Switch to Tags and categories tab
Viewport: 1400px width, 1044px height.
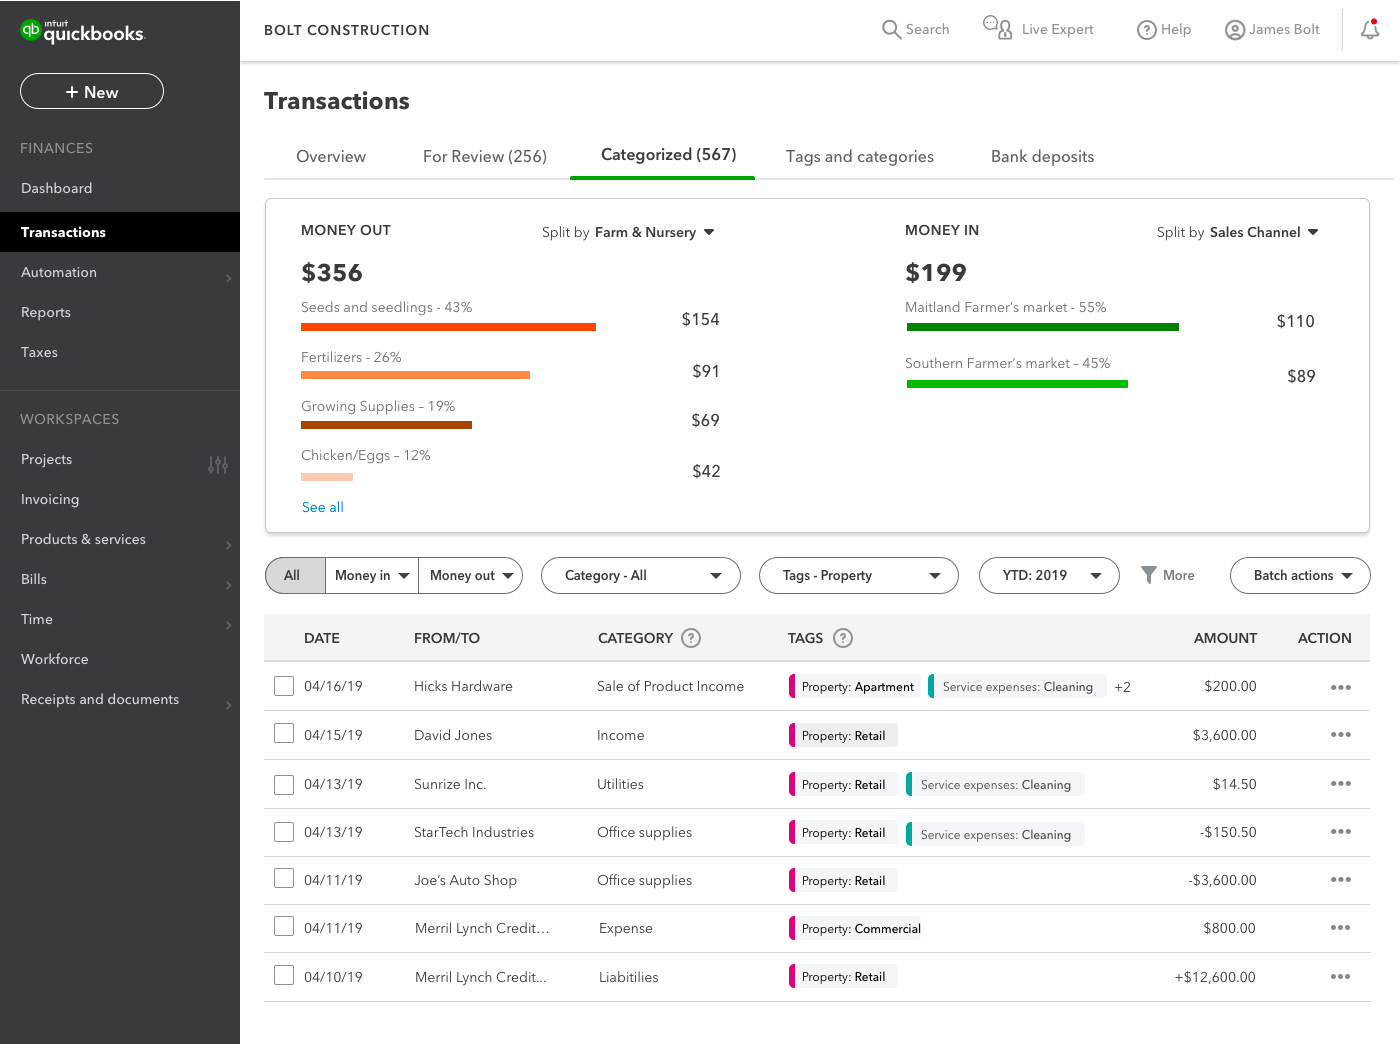pos(860,156)
